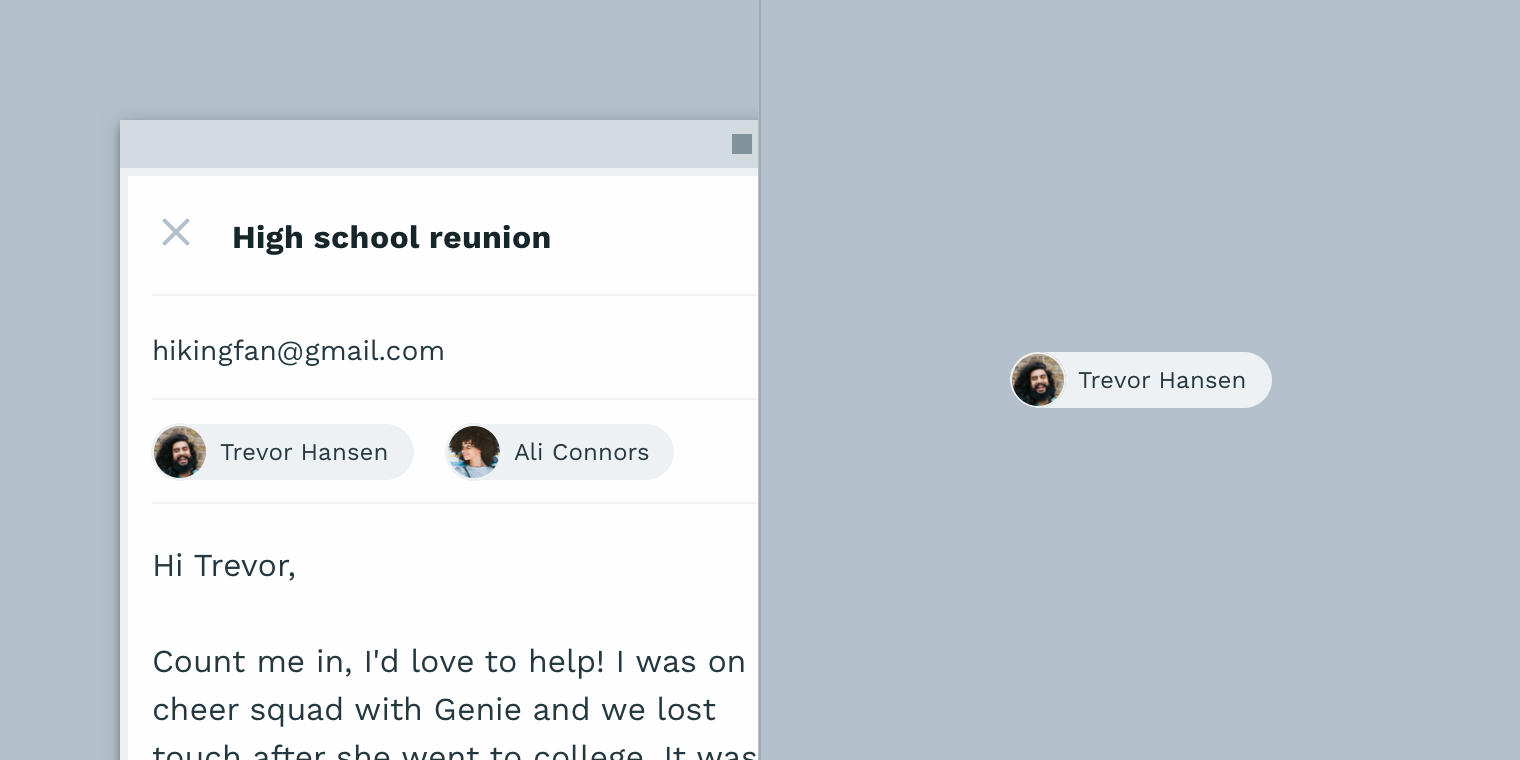Select Trevor Hansen name in recipient chip
1520x760 pixels.
pyautogui.click(x=303, y=452)
